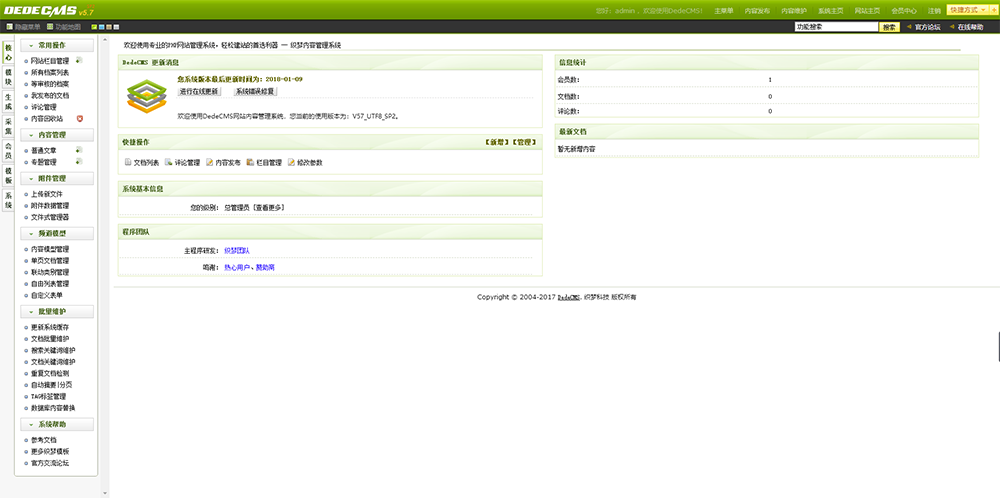Viewport: 1000px width, 498px height.
Task: Click the add icon next to 网站栏目管理
Action: coord(79,61)
